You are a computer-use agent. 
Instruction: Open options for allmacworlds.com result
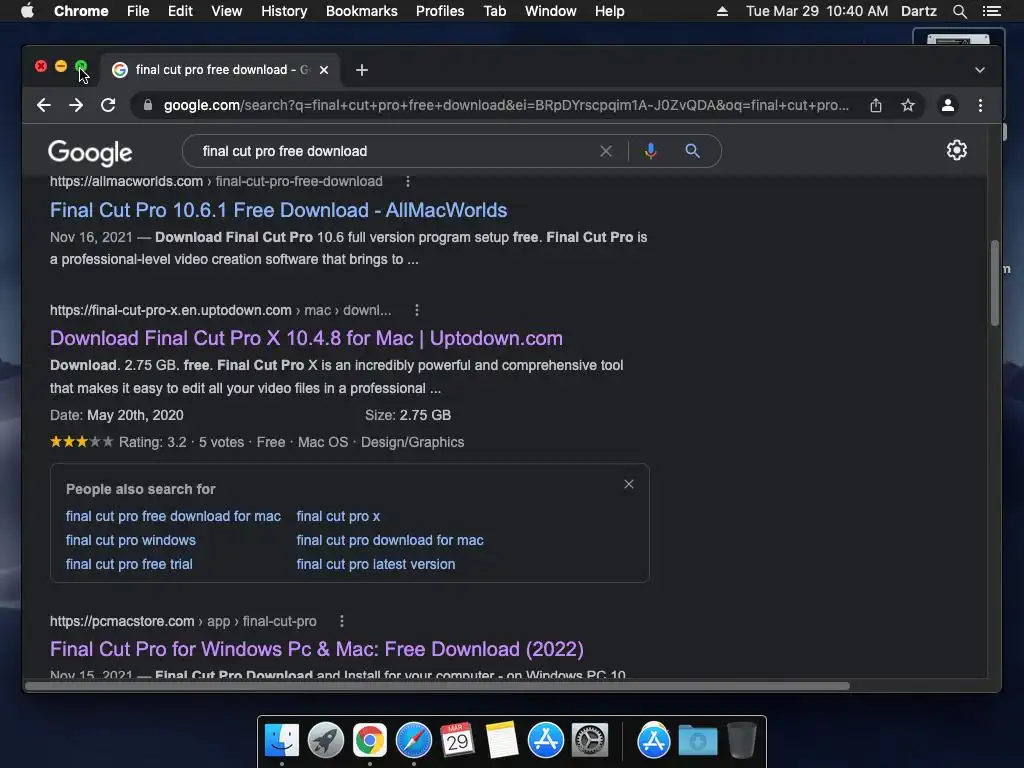coord(408,181)
